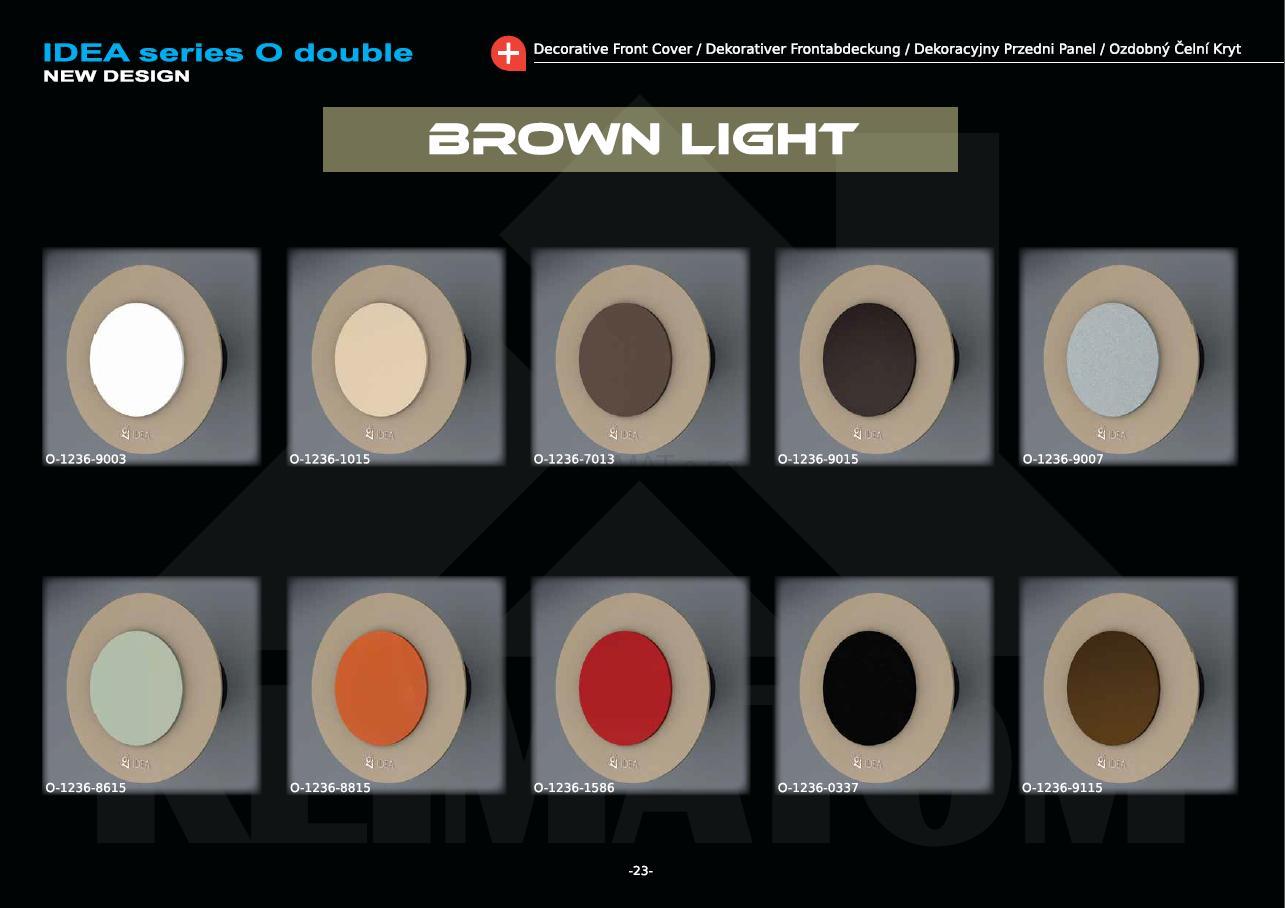Click the product code O-1236-9003
Viewport: 1285px width, 908px height.
[x=86, y=460]
